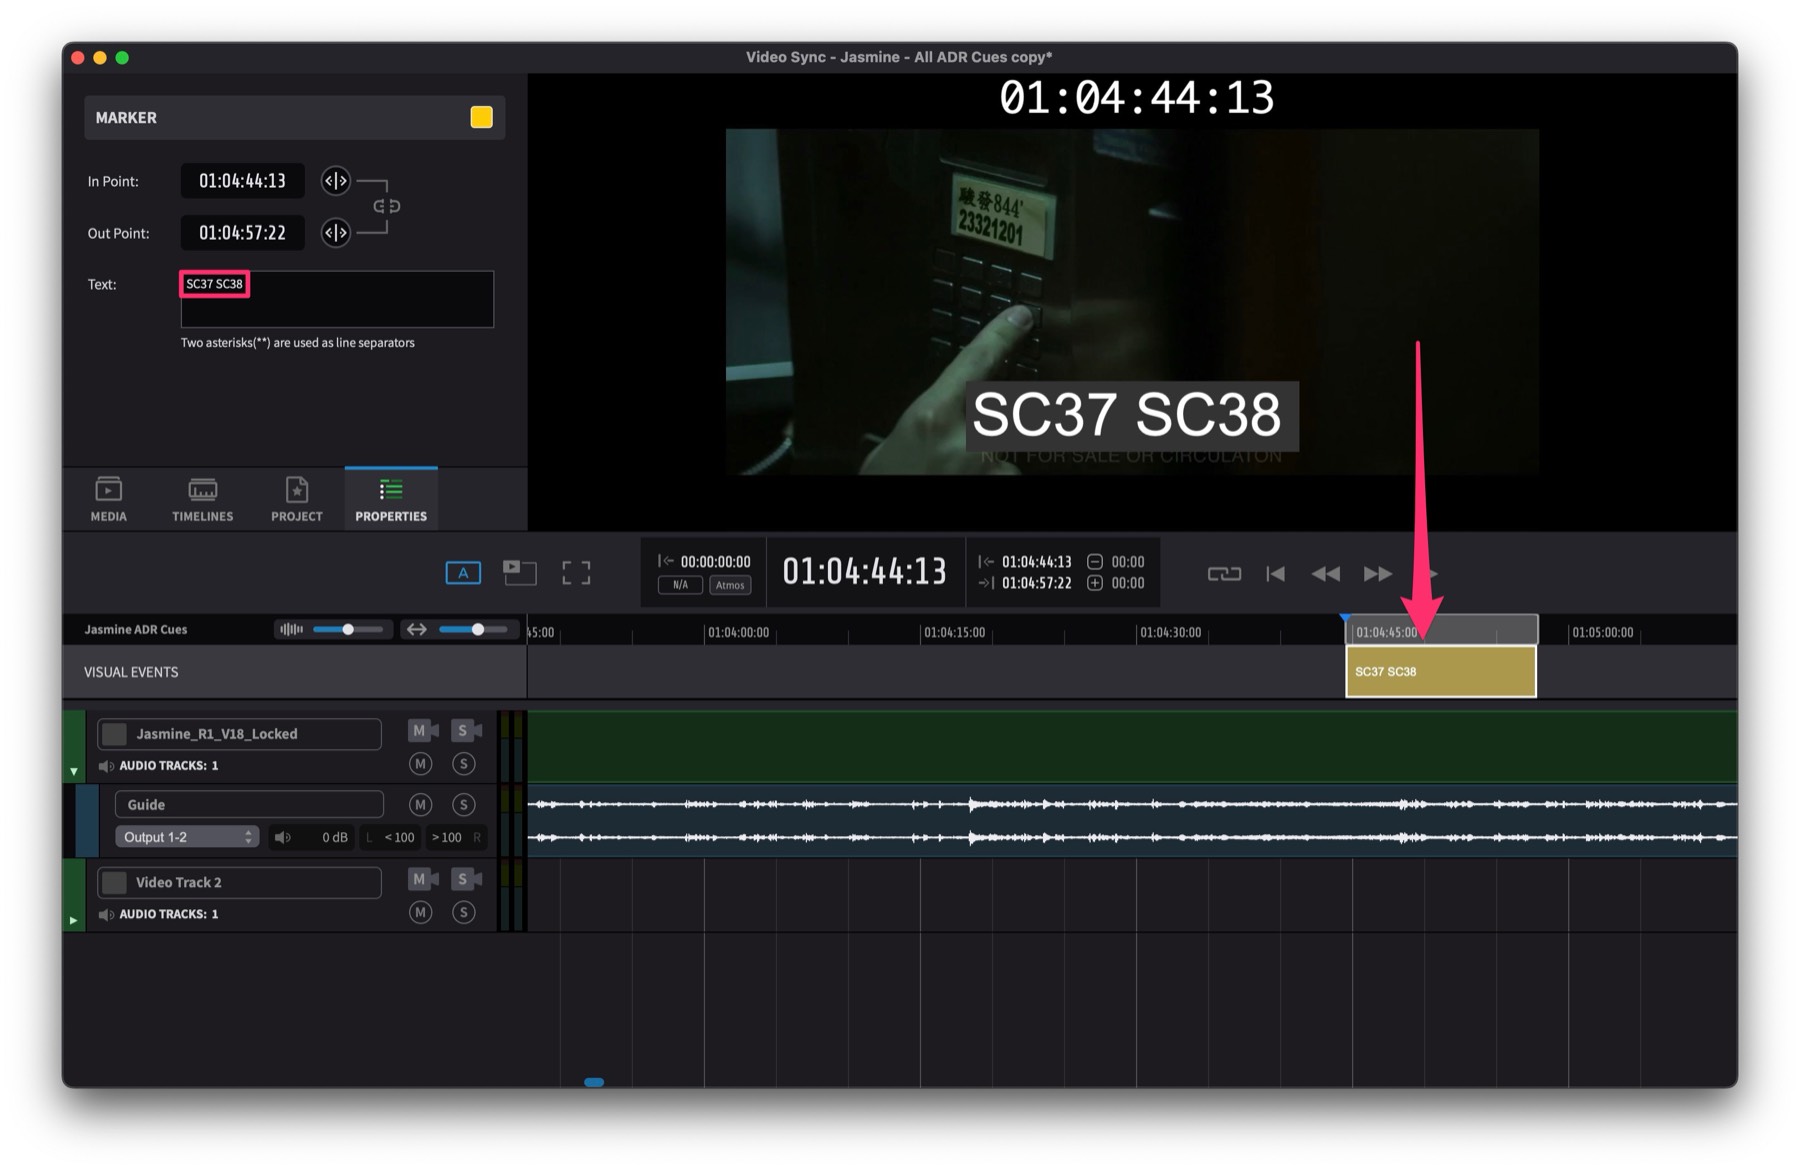Click the N/A format button
The height and width of the screenshot is (1170, 1800).
(680, 585)
